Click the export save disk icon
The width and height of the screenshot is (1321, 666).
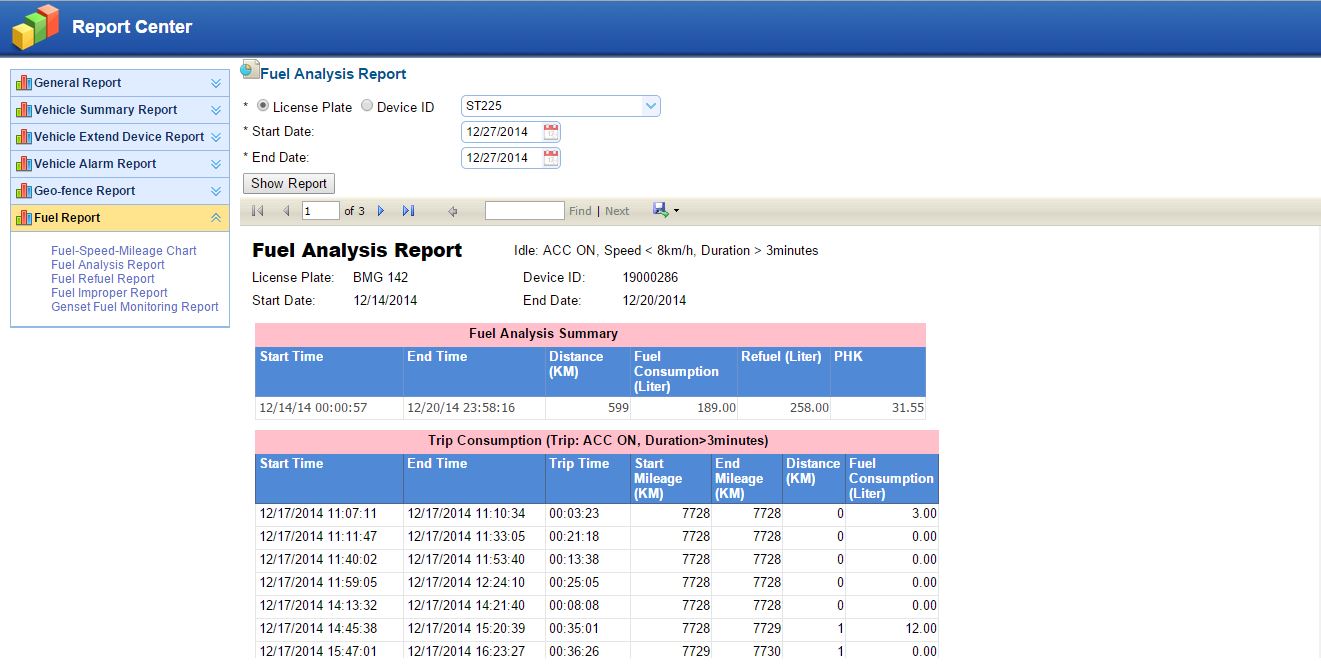(x=660, y=210)
